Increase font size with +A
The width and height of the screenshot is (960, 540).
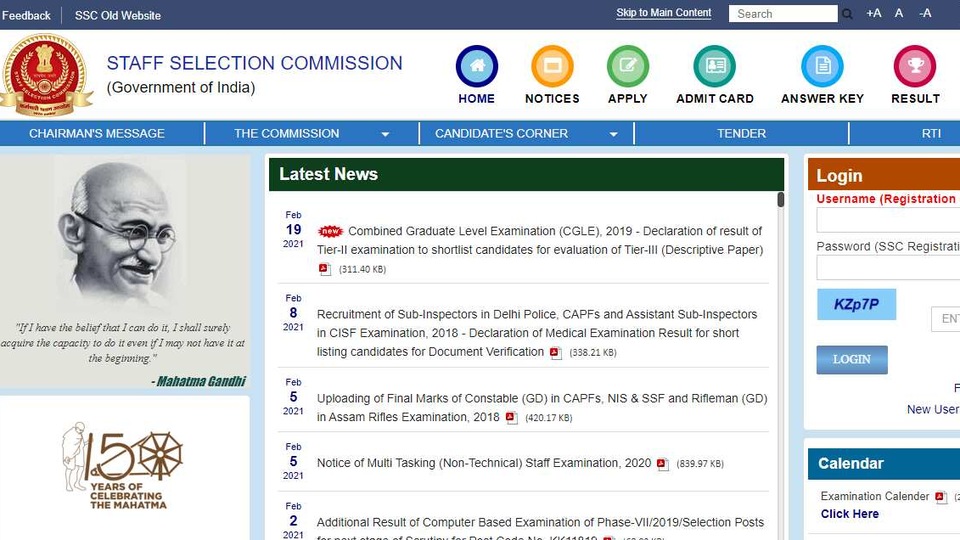874,13
